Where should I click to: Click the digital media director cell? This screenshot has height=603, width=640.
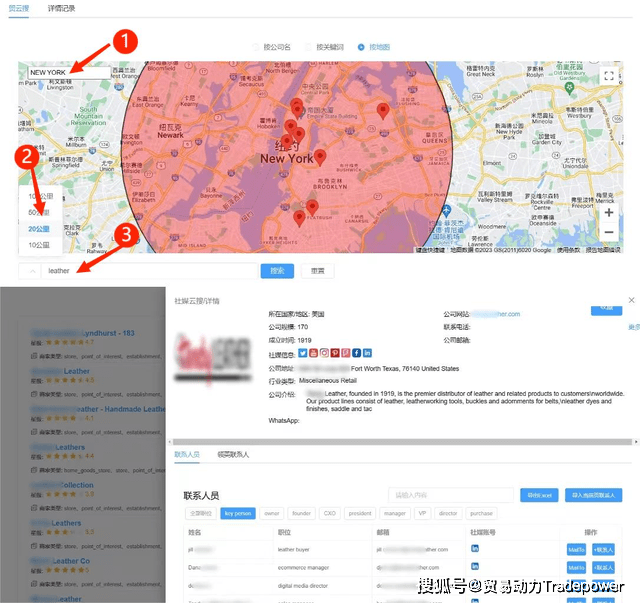303,585
